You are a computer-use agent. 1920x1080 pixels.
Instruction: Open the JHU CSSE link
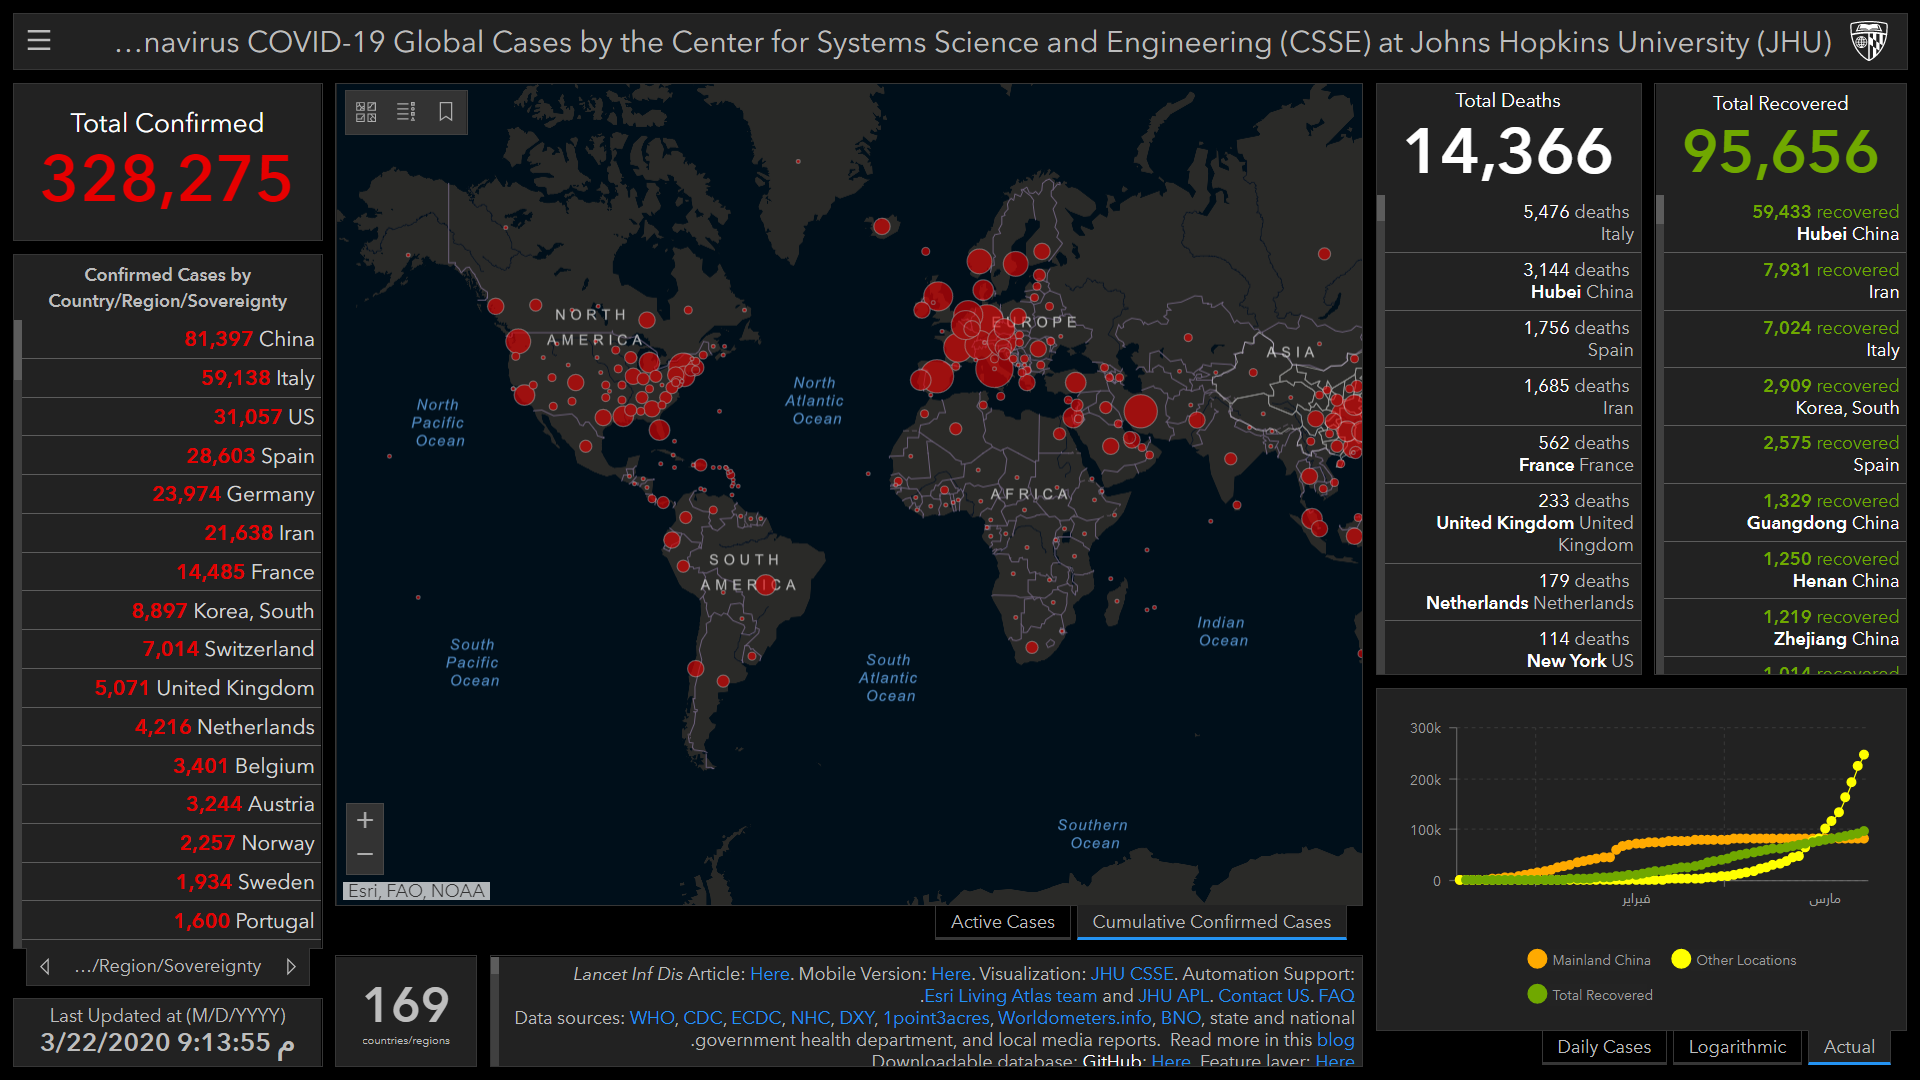pyautogui.click(x=1131, y=974)
